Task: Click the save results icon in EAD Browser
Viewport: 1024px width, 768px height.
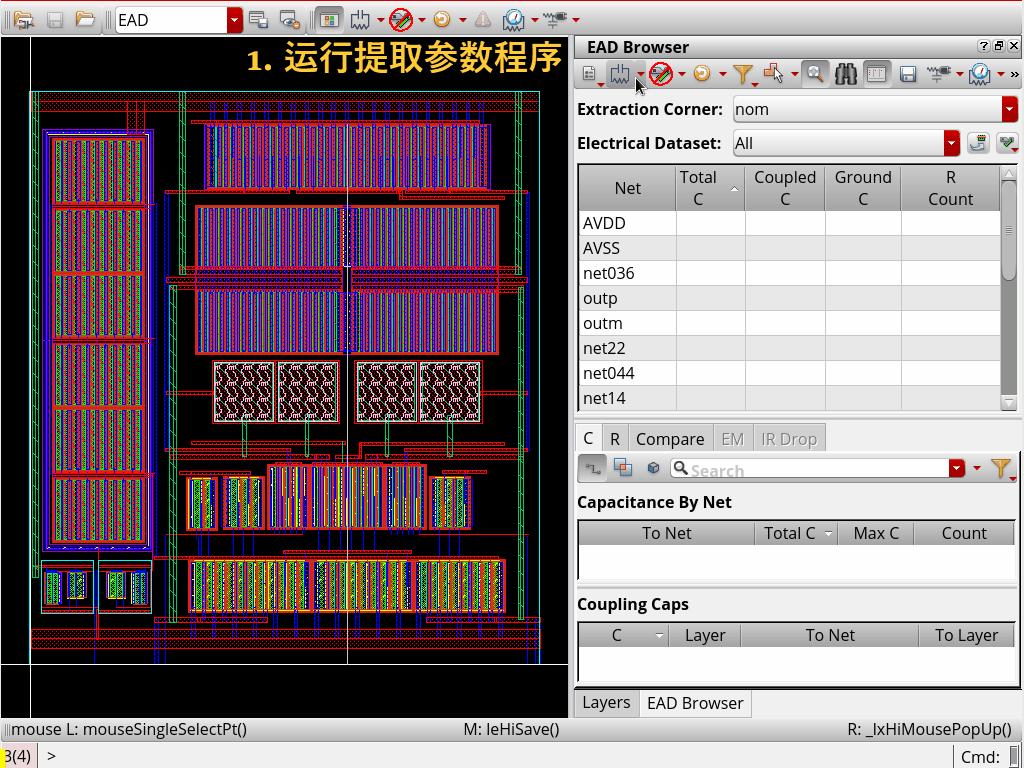Action: pyautogui.click(x=909, y=73)
